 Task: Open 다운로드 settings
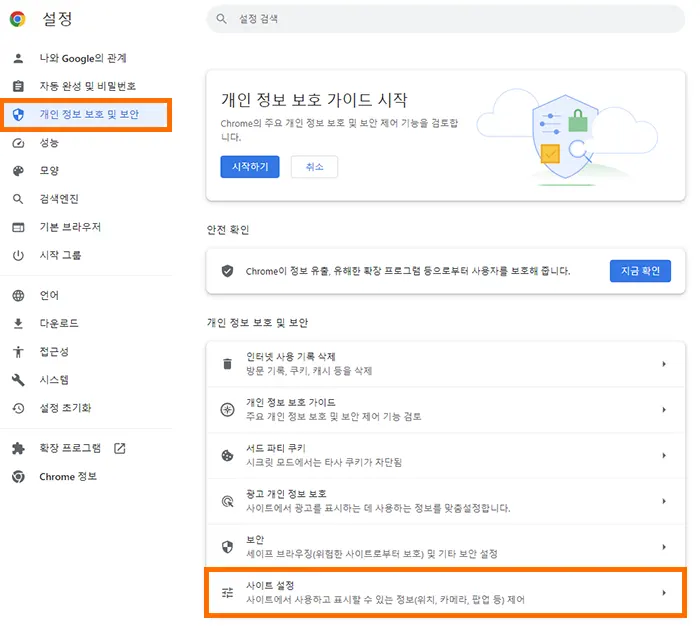click(59, 323)
